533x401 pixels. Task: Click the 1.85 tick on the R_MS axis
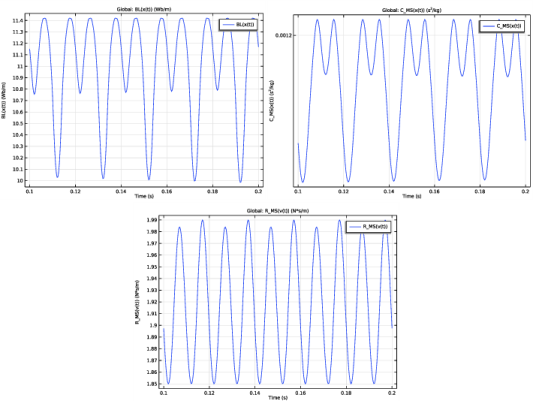point(152,384)
